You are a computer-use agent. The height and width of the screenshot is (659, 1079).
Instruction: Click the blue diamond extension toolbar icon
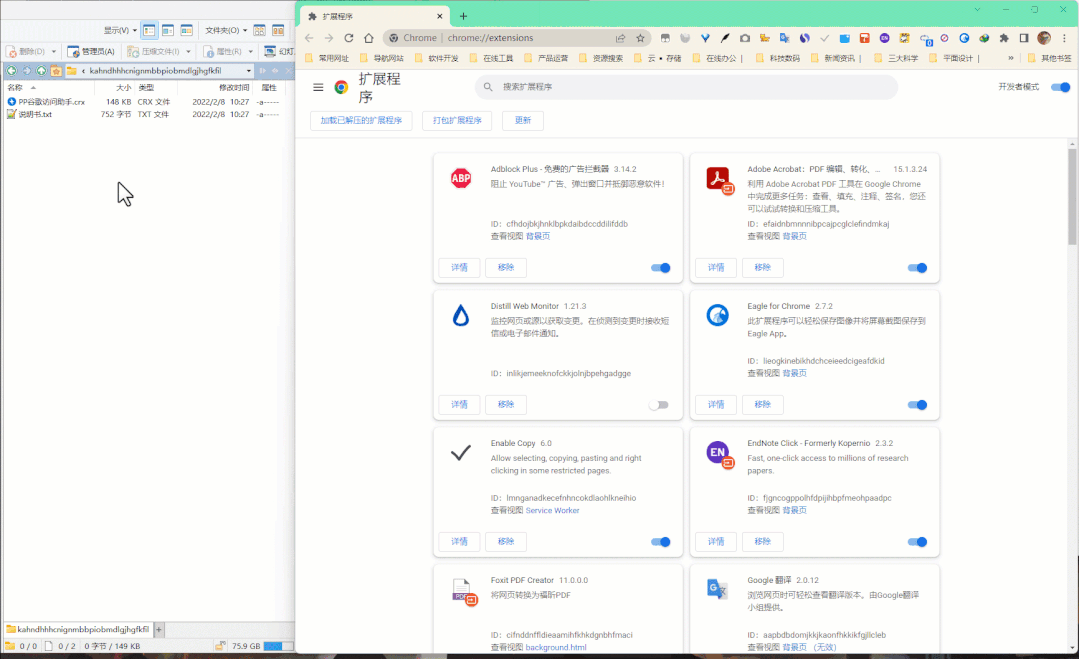pyautogui.click(x=705, y=38)
